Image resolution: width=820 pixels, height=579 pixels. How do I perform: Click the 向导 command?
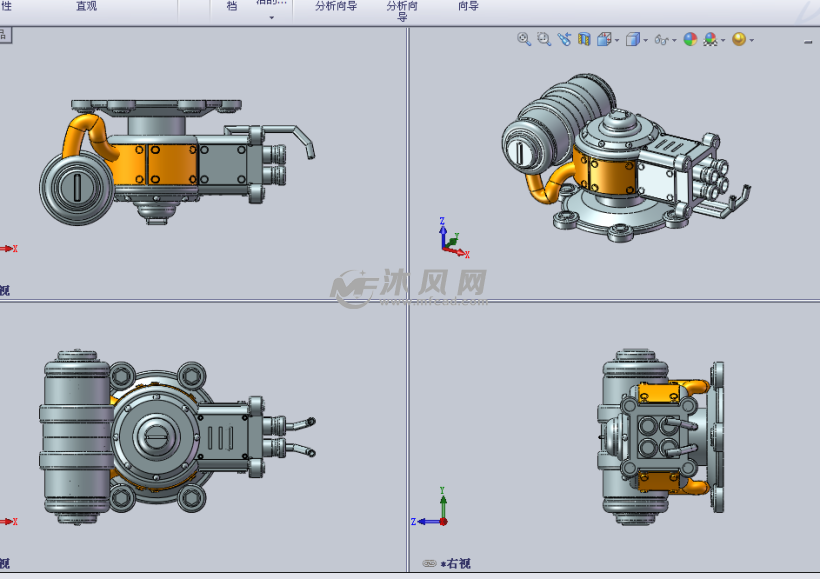(x=468, y=6)
